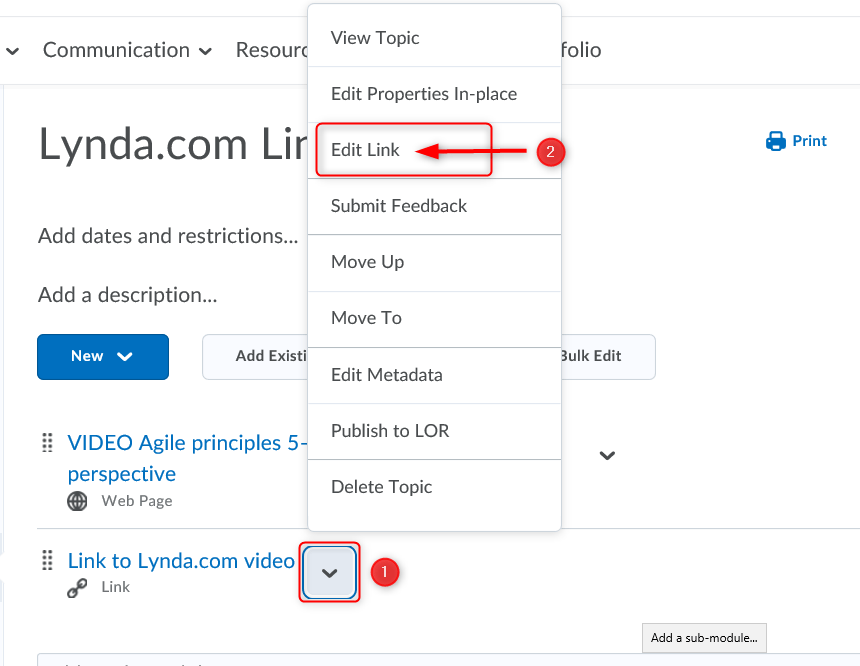Click the drag handle beside VIDEO Agile principles
This screenshot has height=666, width=860.
[x=47, y=443]
